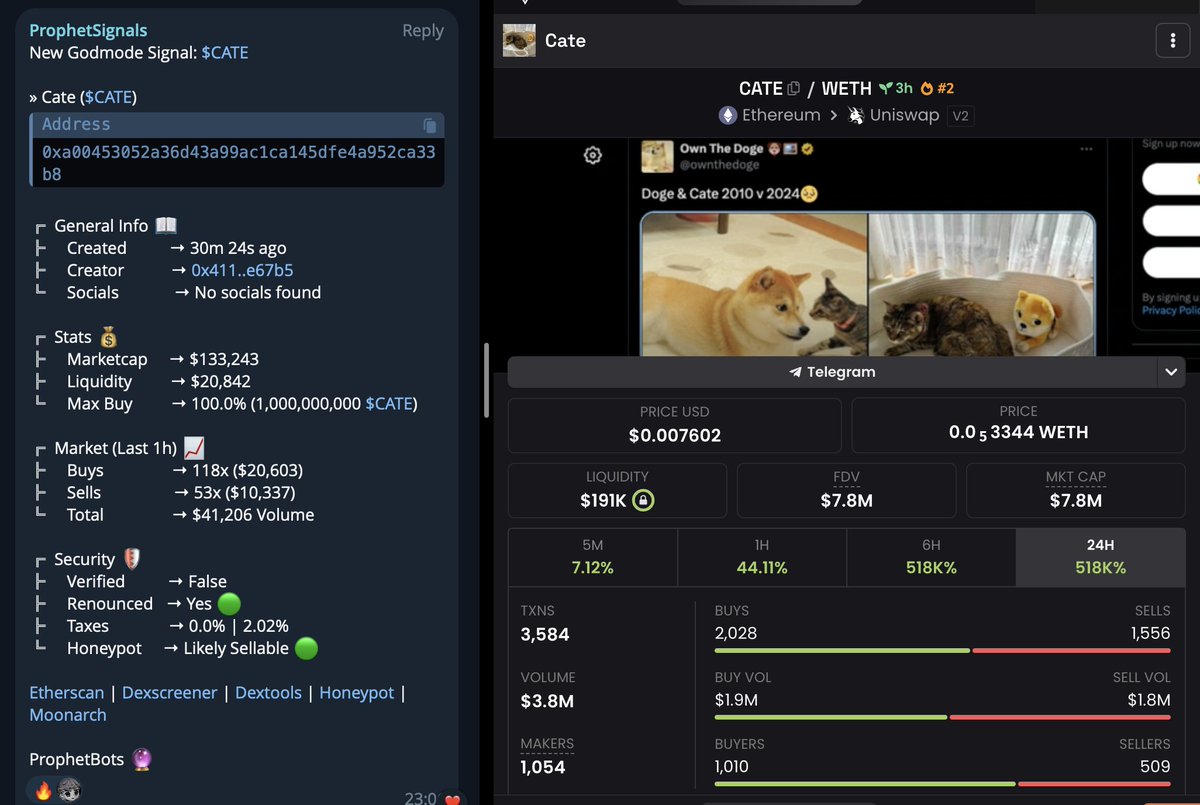The height and width of the screenshot is (805, 1200).
Task: Click the FDV $7.8M box
Action: 846,490
